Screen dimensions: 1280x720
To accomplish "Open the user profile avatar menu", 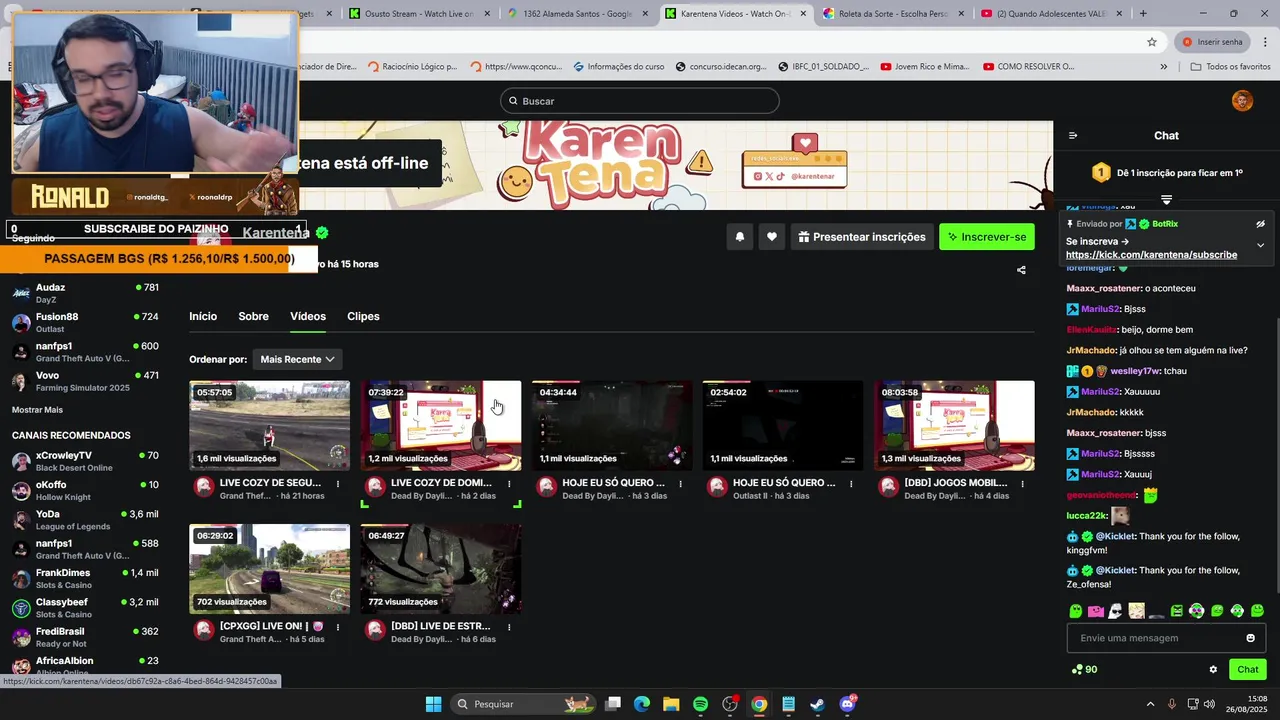I will point(1242,101).
